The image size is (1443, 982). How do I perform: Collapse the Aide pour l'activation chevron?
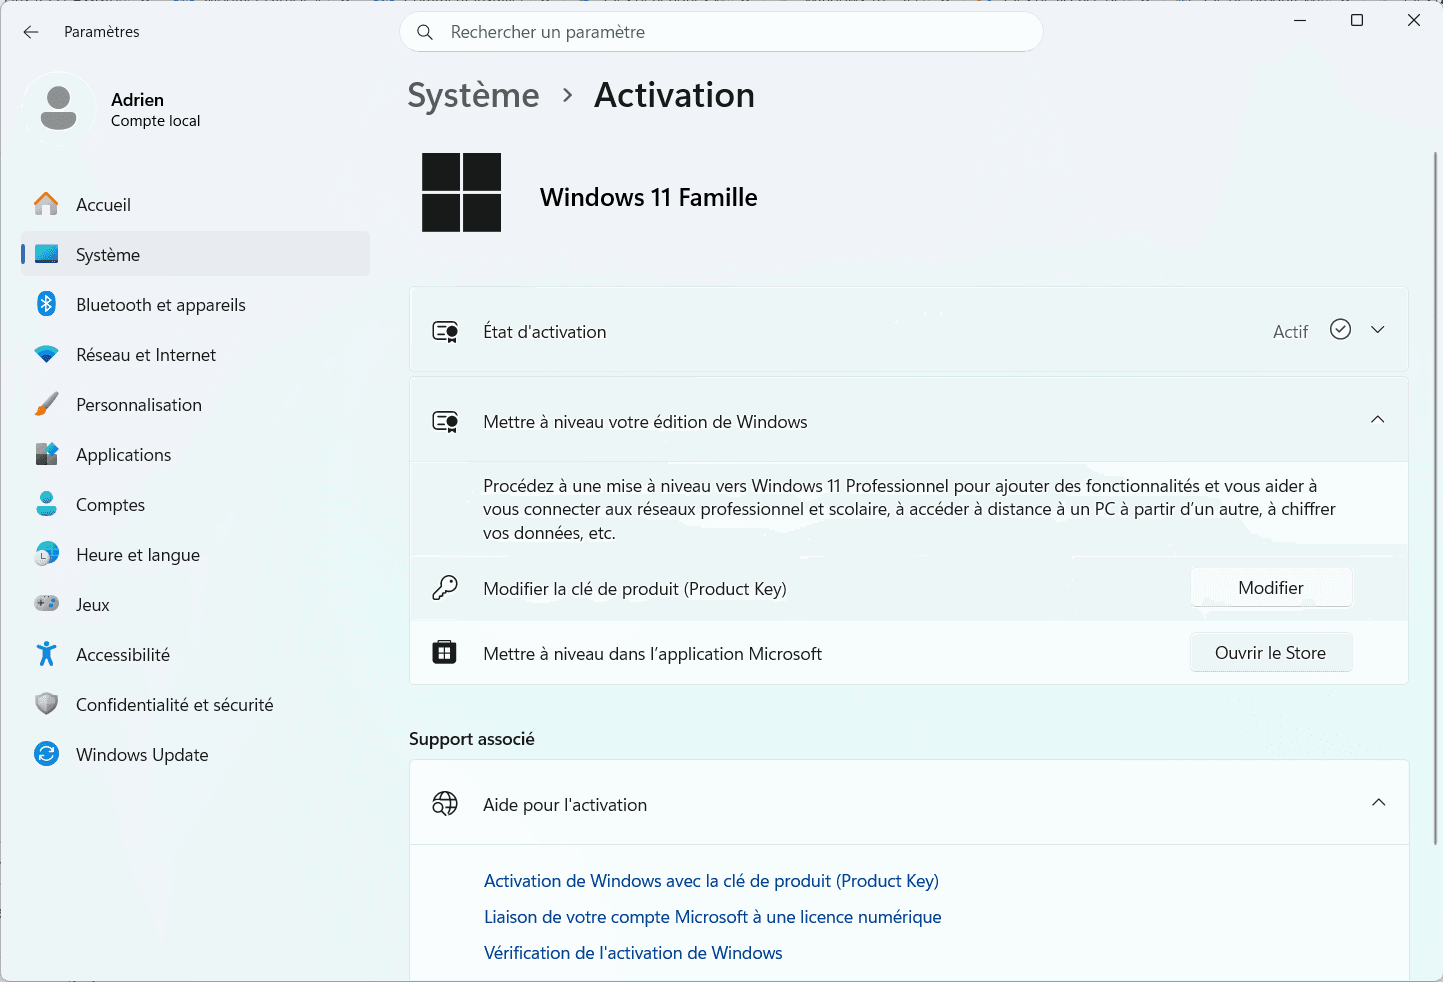click(1379, 803)
